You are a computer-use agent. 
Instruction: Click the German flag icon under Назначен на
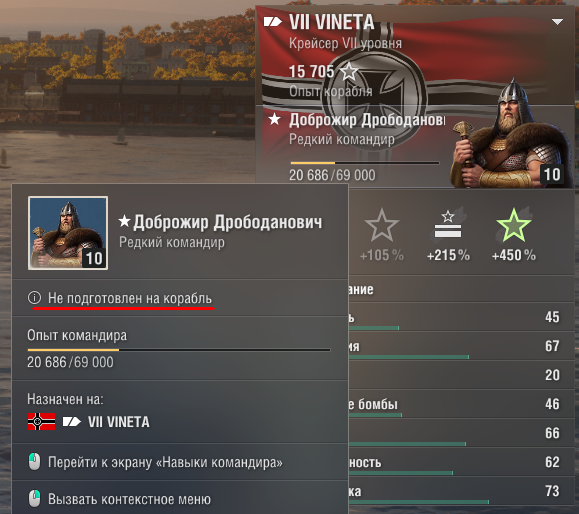click(41, 422)
